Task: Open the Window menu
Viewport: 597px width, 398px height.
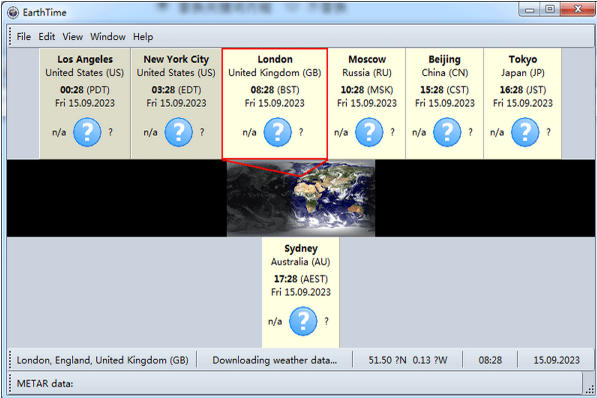Action: click(x=108, y=37)
